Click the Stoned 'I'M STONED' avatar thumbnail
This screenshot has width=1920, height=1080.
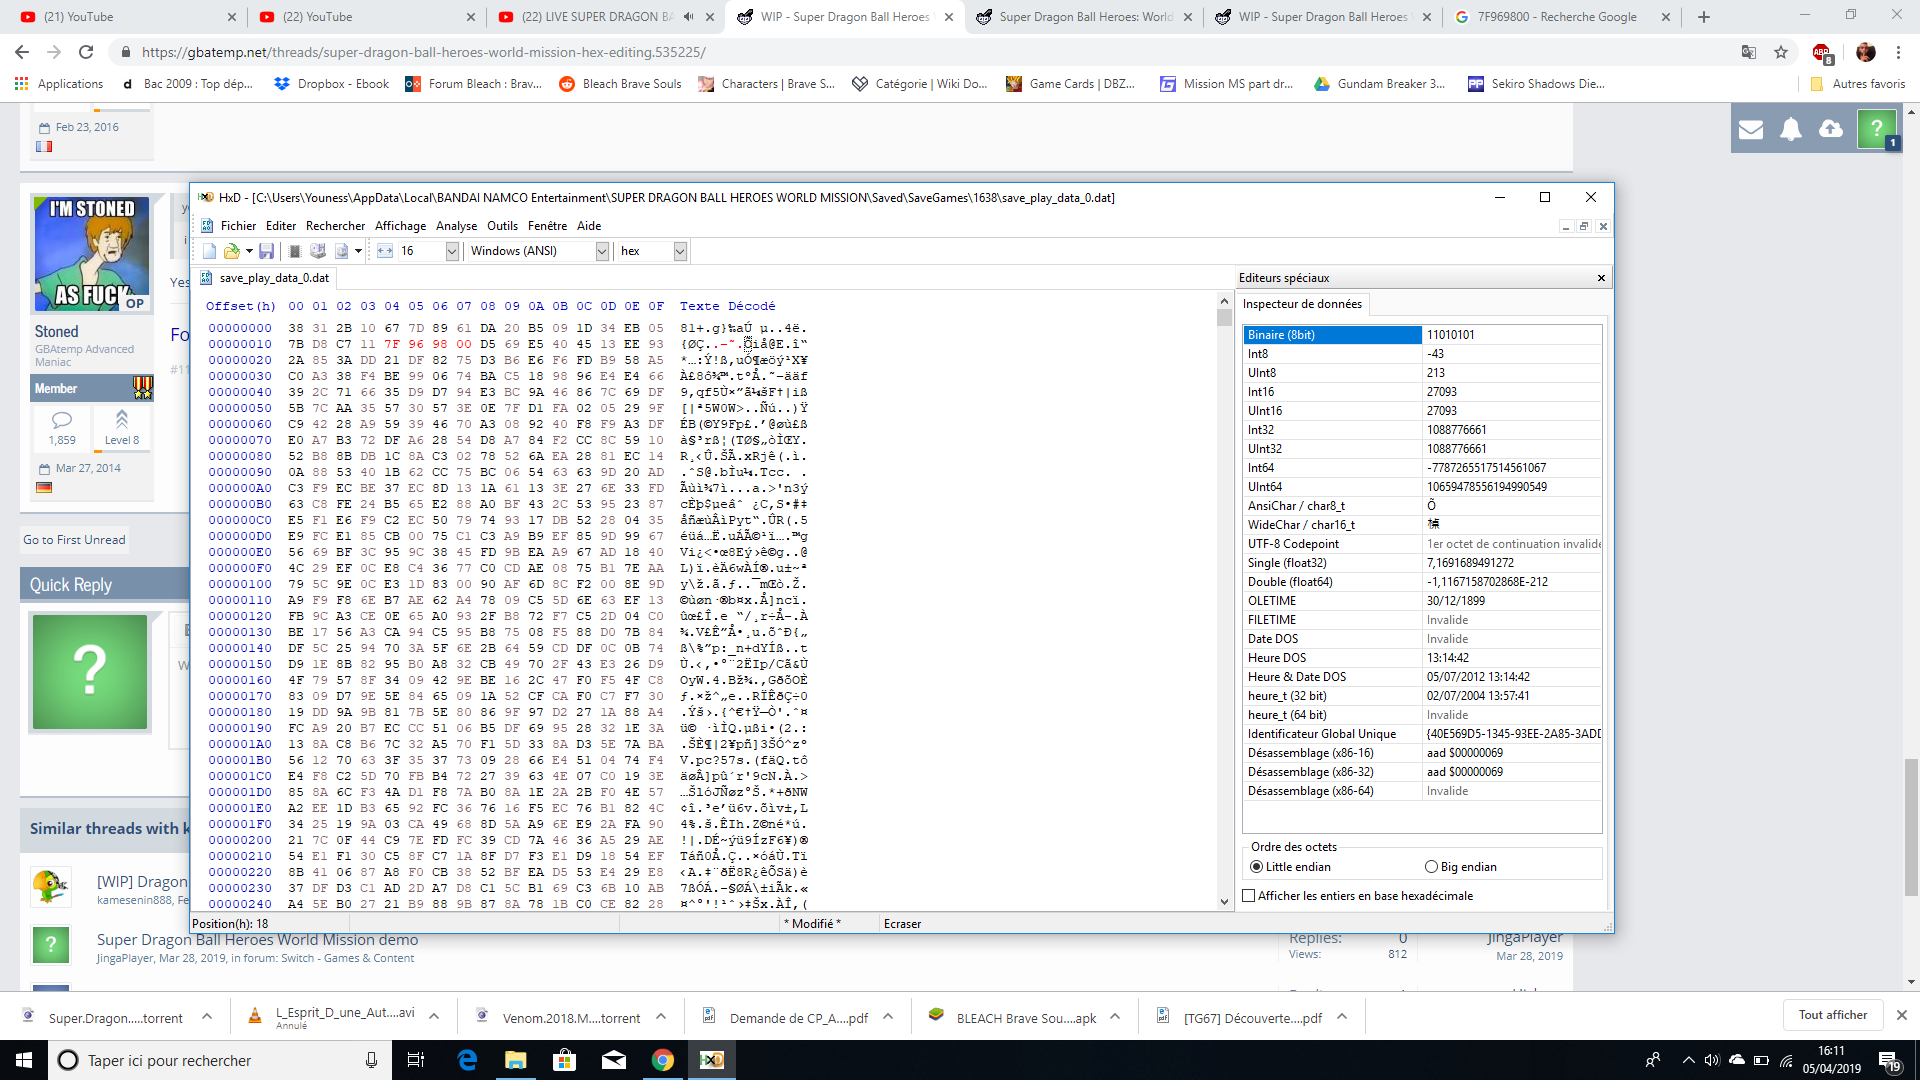[92, 254]
